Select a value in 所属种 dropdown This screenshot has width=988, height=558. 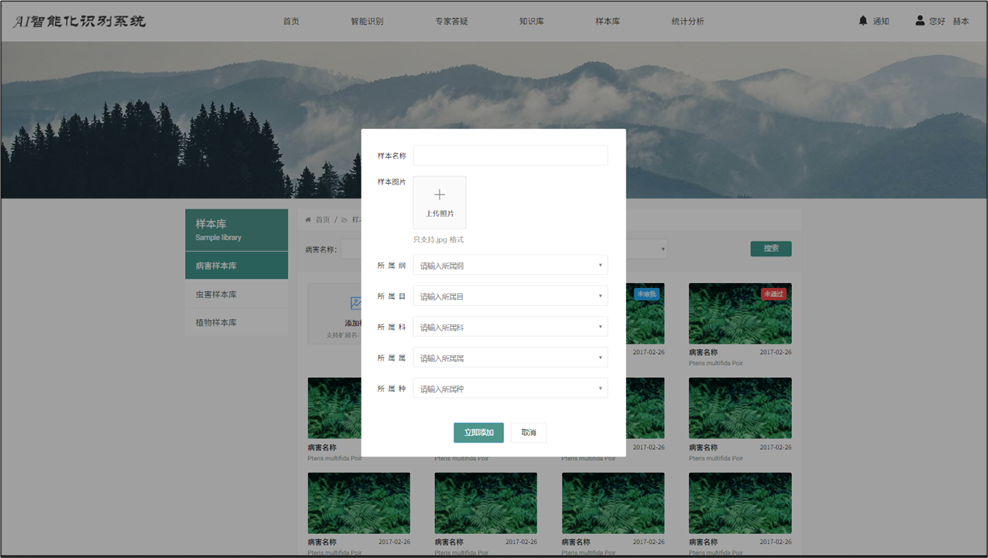tap(510, 389)
